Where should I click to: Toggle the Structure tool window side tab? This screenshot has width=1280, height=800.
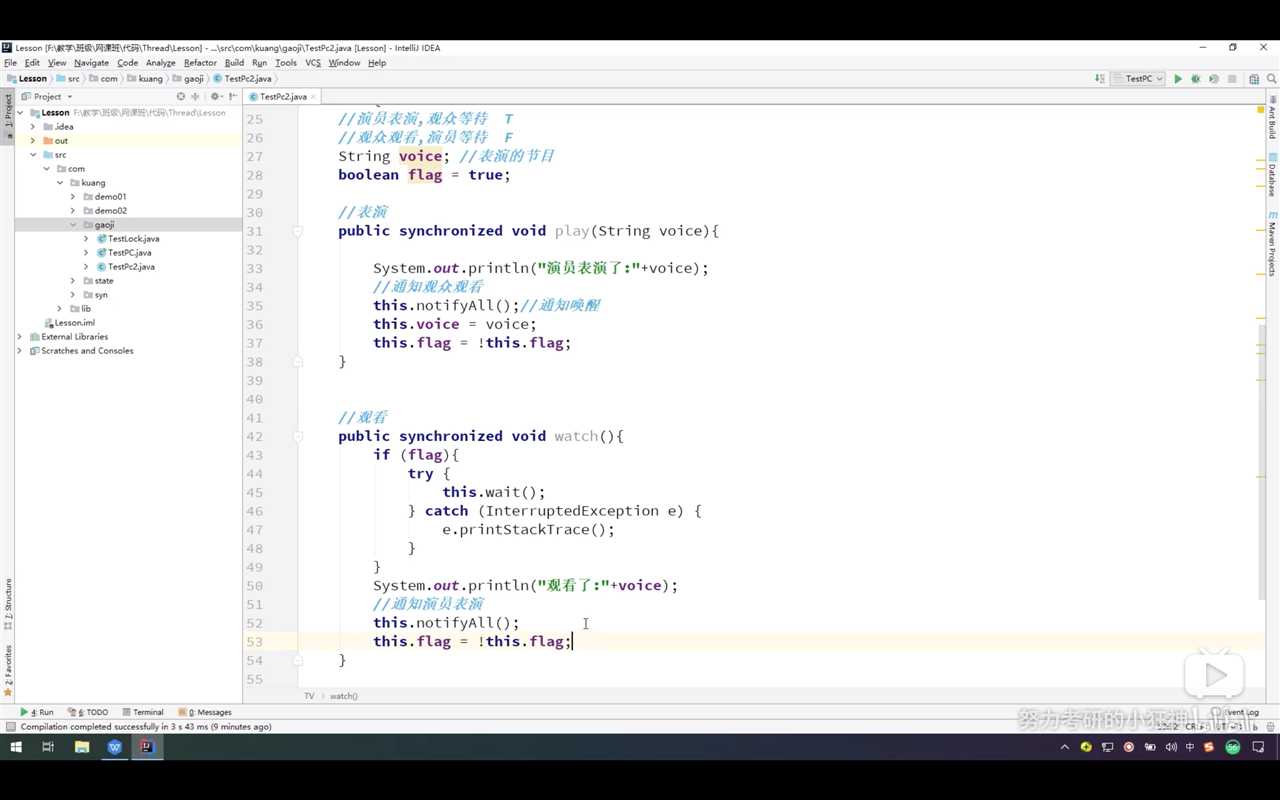coord(8,605)
